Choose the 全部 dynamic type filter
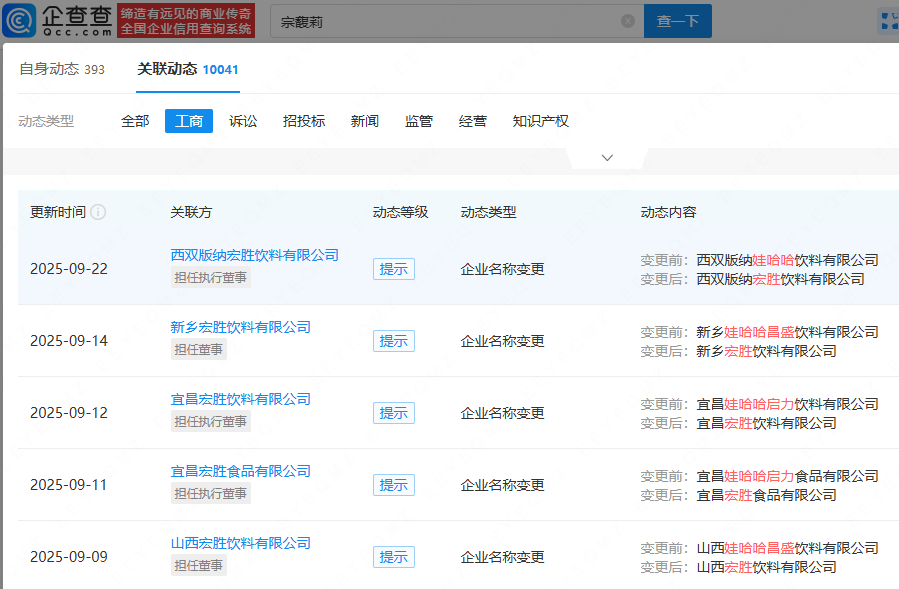Viewport: 899px width, 589px height. point(135,121)
